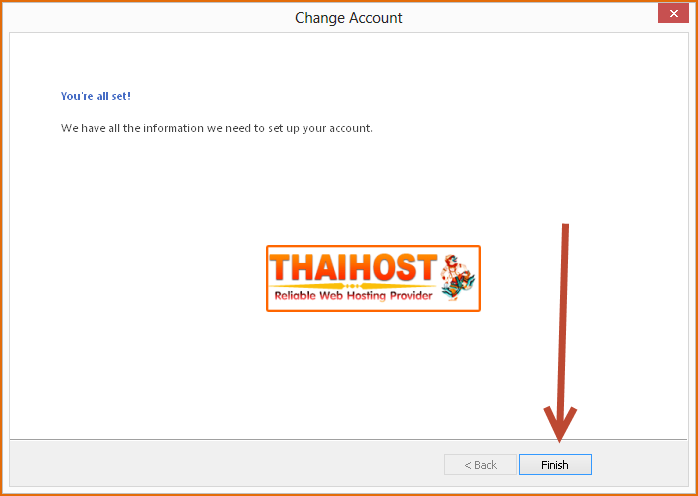Click the Finish button
This screenshot has height=496, width=698.
coord(555,465)
